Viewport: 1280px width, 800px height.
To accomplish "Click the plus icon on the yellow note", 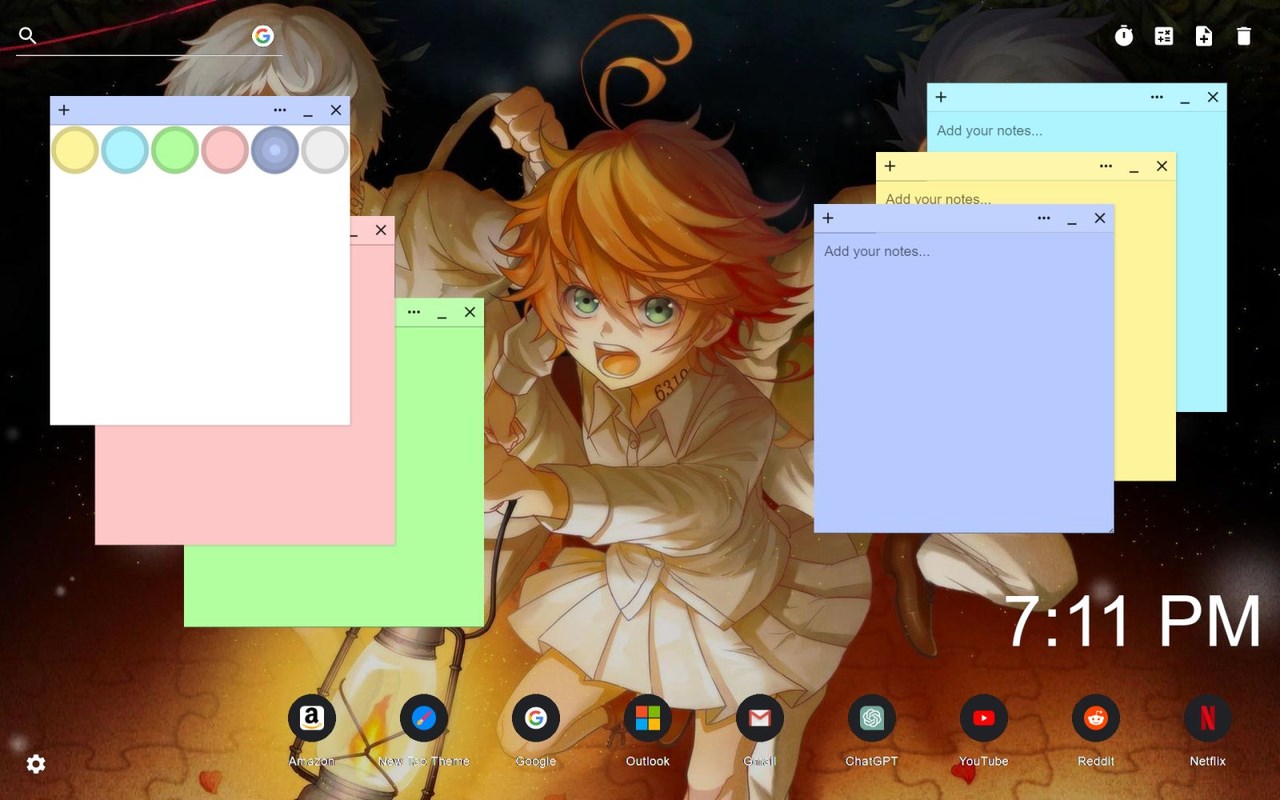I will (890, 166).
